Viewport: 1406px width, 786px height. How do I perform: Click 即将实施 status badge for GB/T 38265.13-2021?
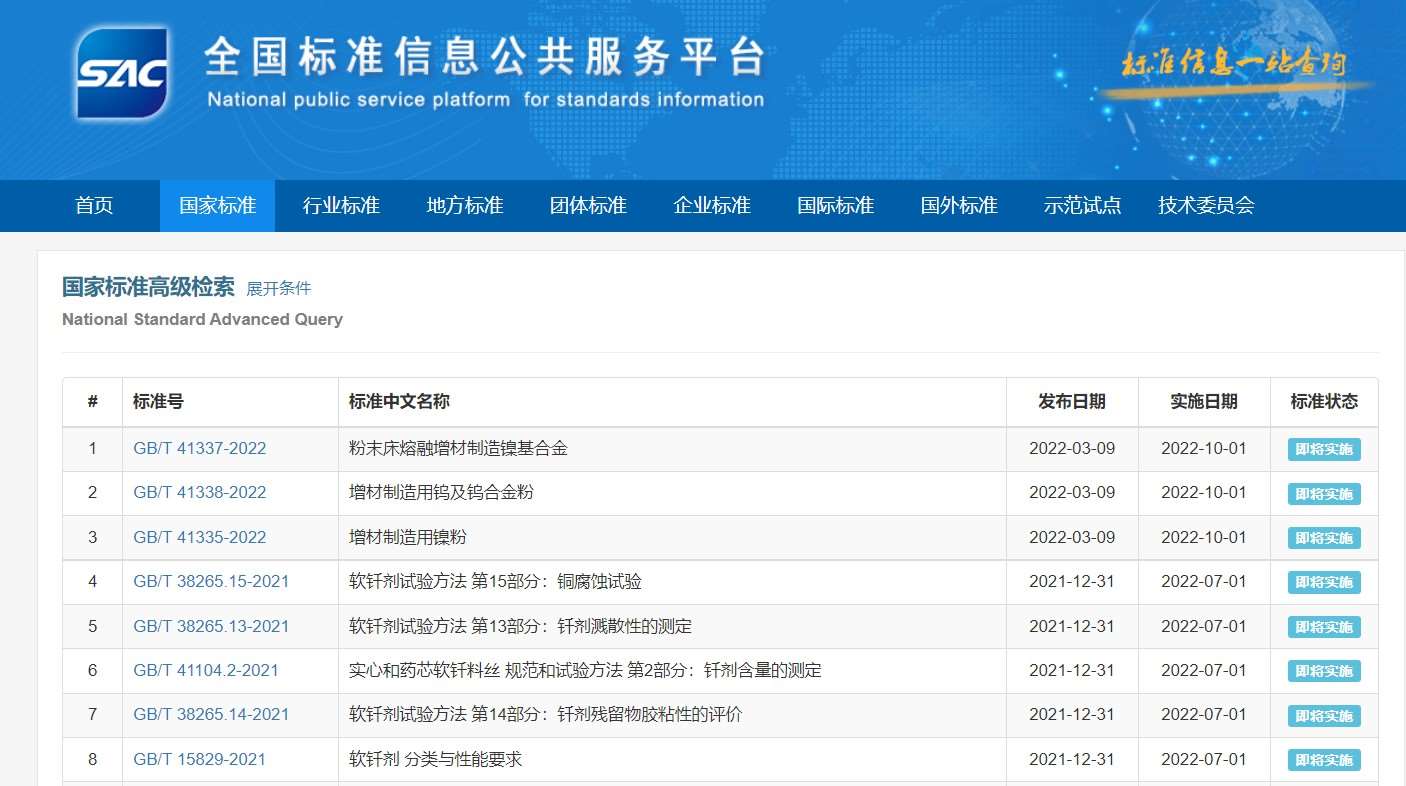point(1324,627)
